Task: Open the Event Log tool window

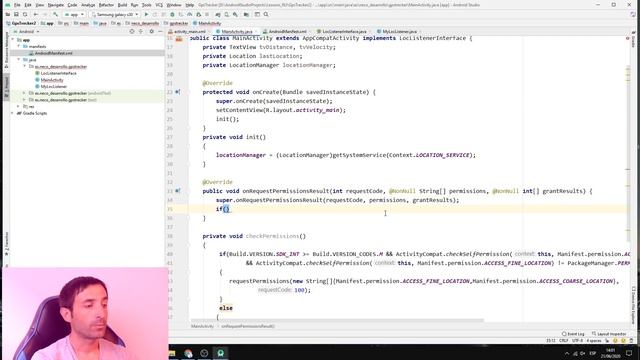Action: tap(573, 334)
